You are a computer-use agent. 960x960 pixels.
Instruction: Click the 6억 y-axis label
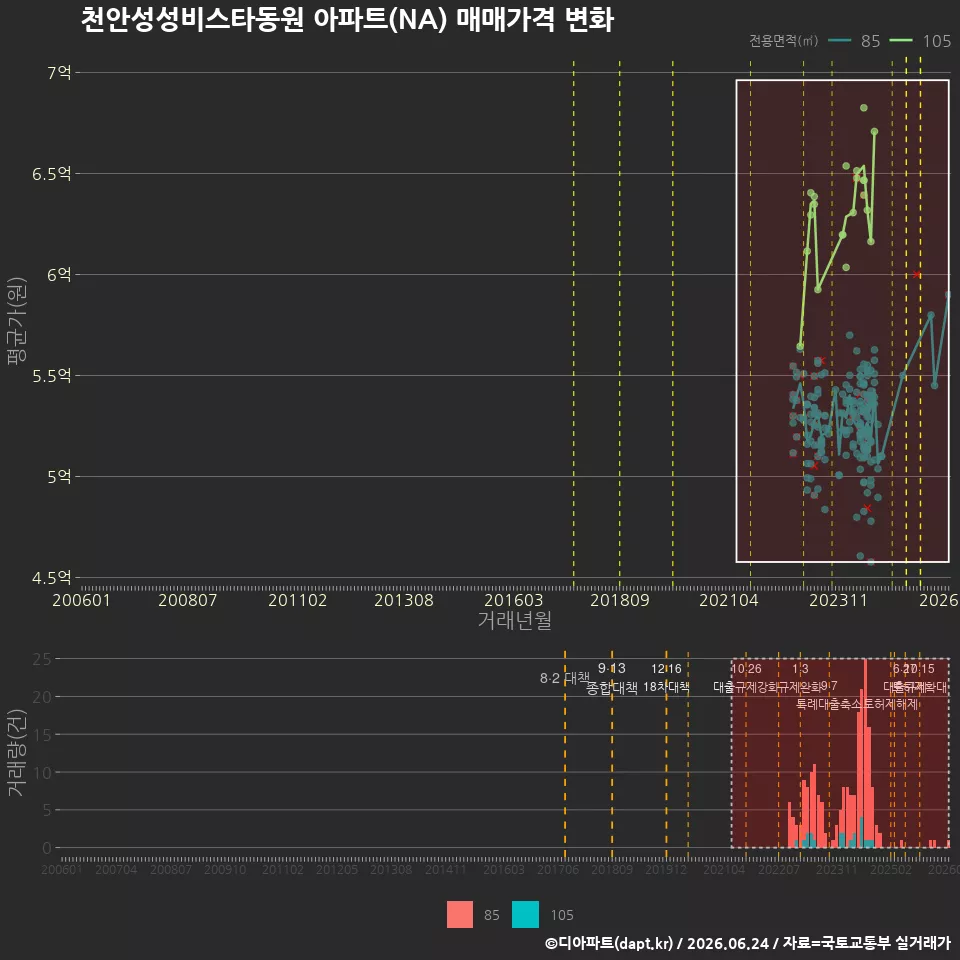(59, 275)
